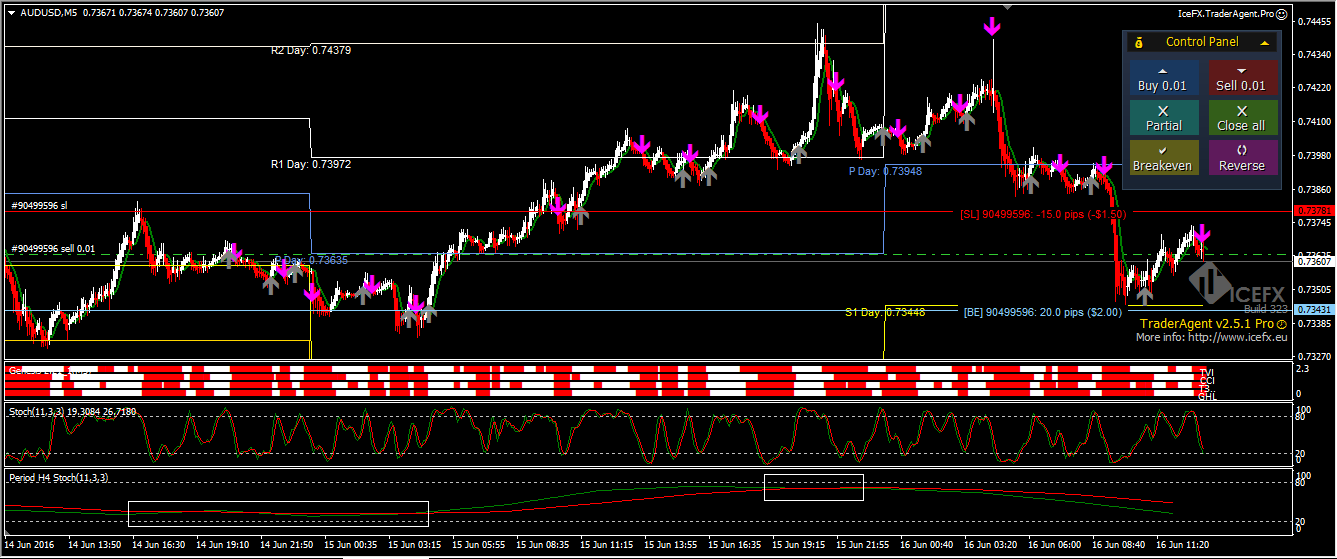
Task: Click the blue 0.73431 price tag
Action: click(1313, 311)
